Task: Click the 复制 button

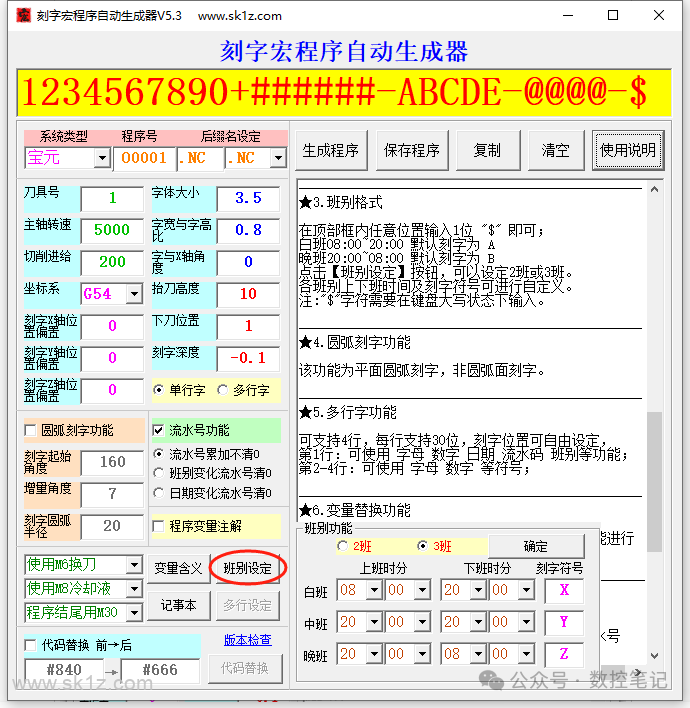Action: [x=488, y=150]
